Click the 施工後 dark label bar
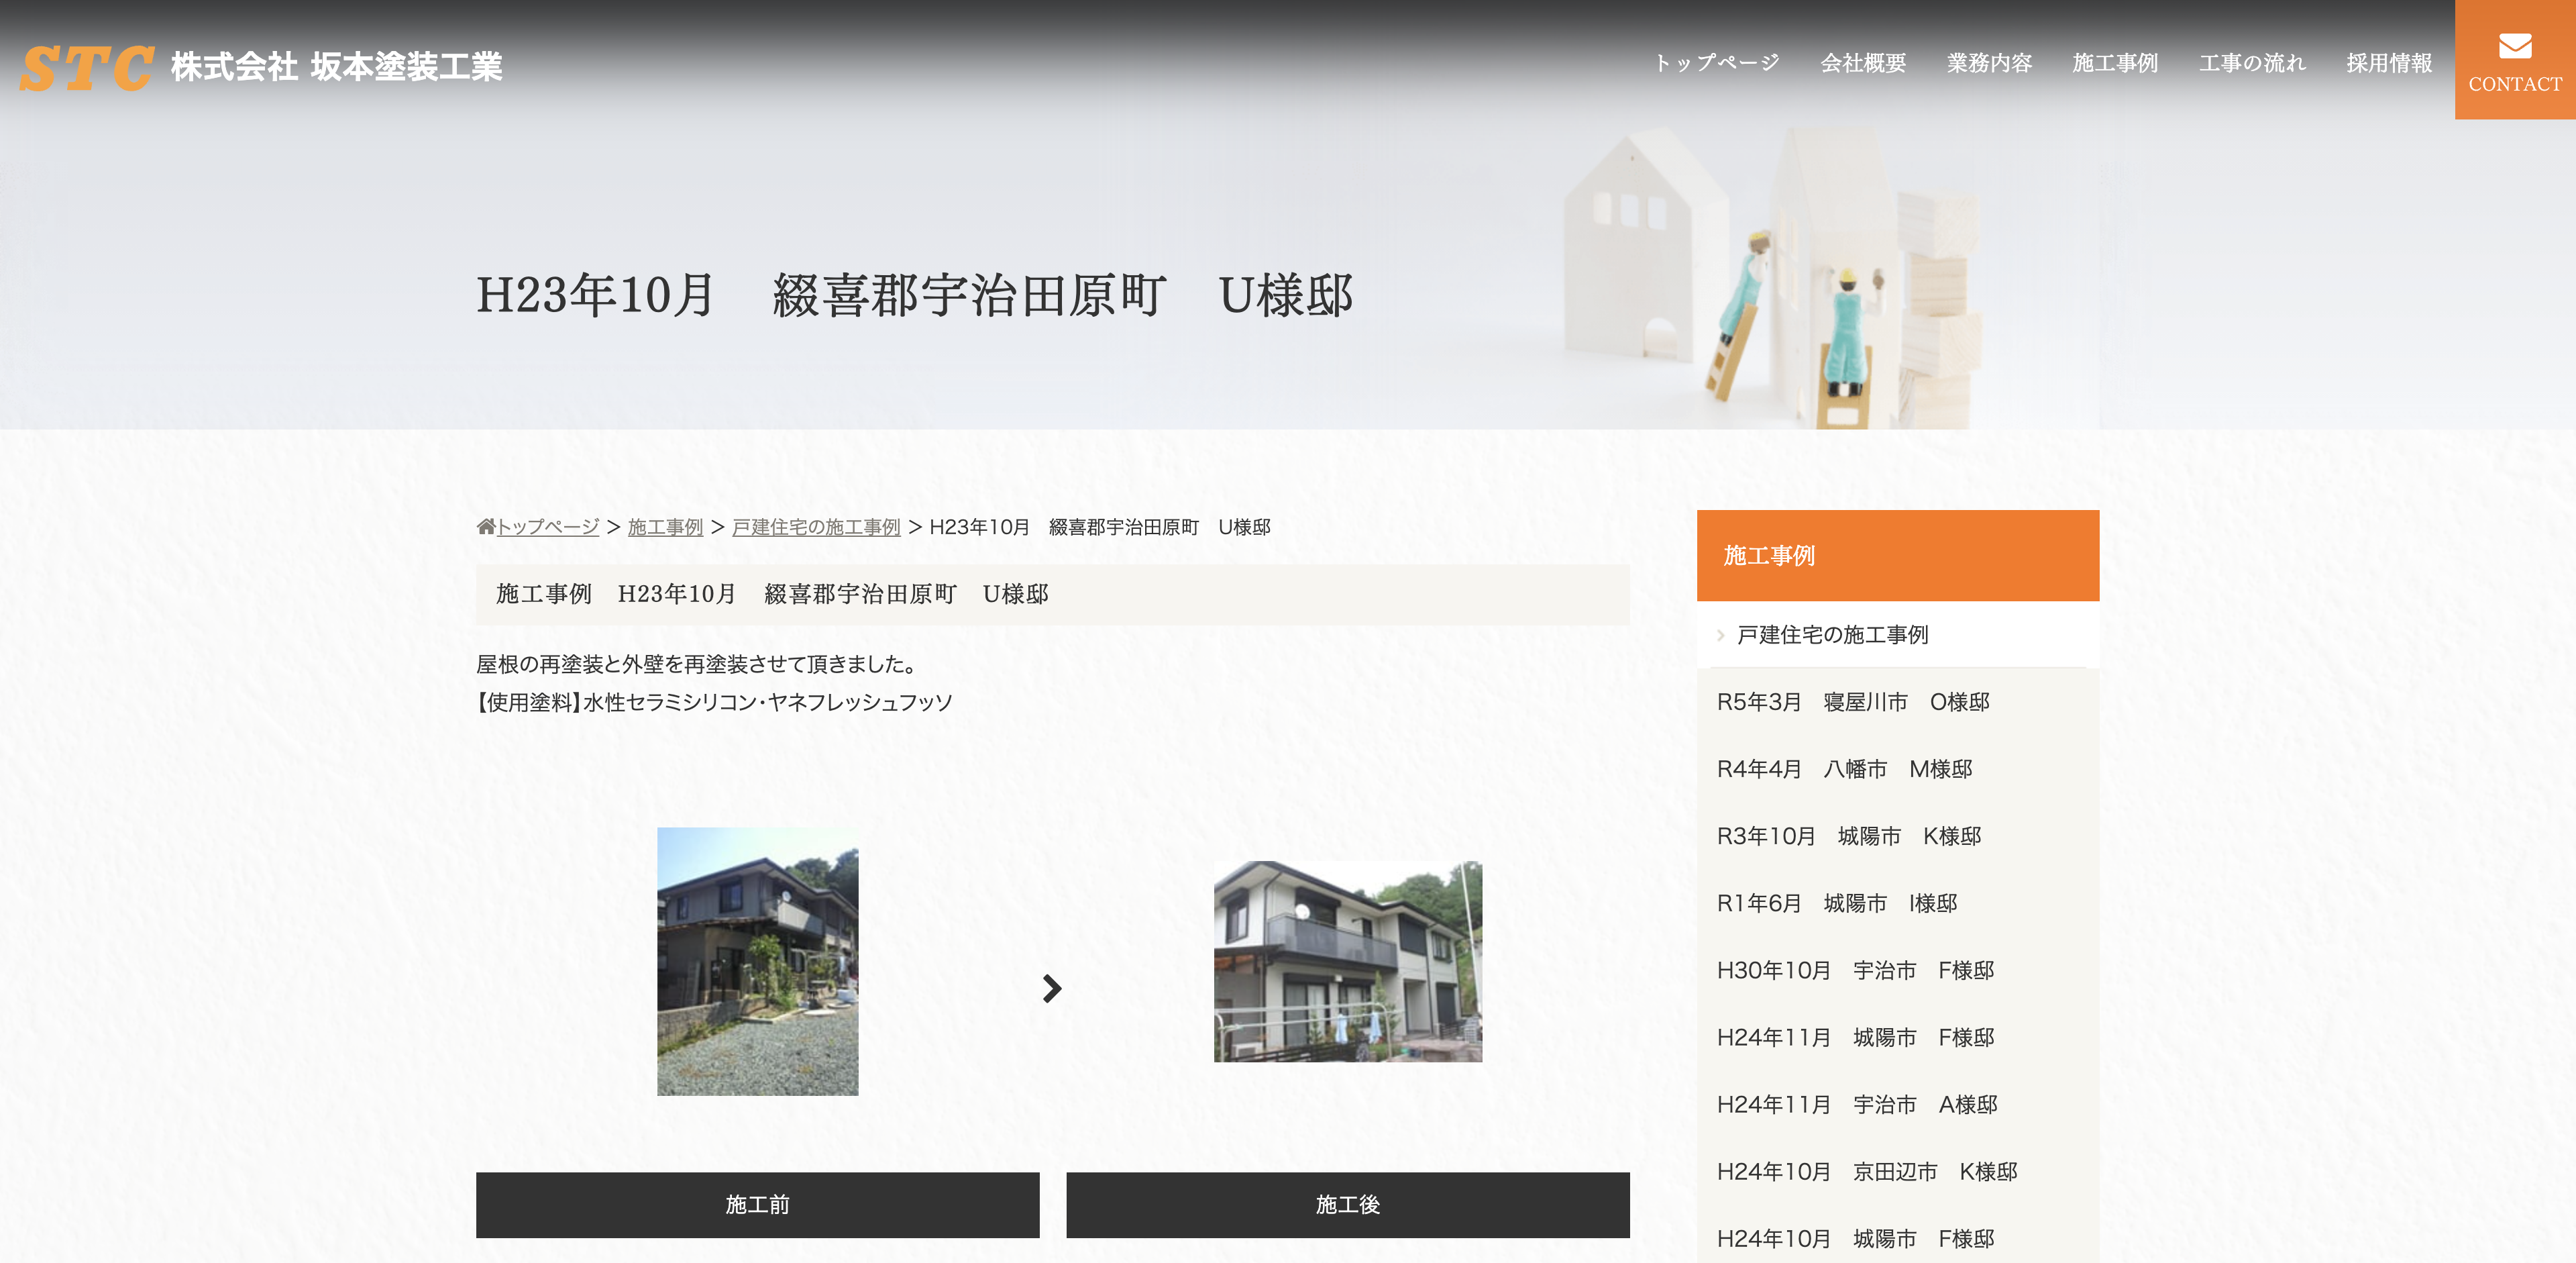This screenshot has height=1263, width=2576. pyautogui.click(x=1348, y=1205)
